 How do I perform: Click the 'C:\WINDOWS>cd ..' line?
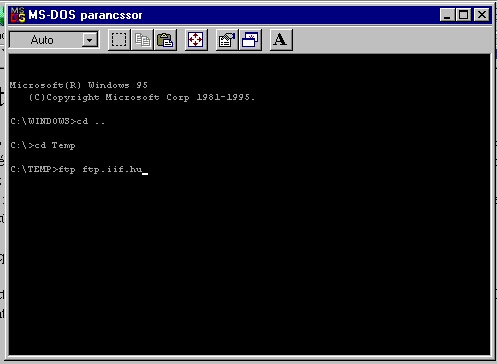[57, 121]
